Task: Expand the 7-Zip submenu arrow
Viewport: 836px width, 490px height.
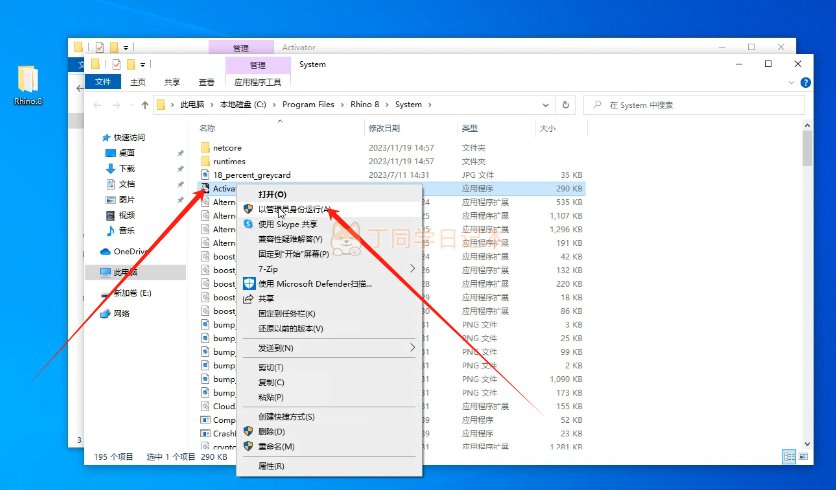Action: (412, 269)
